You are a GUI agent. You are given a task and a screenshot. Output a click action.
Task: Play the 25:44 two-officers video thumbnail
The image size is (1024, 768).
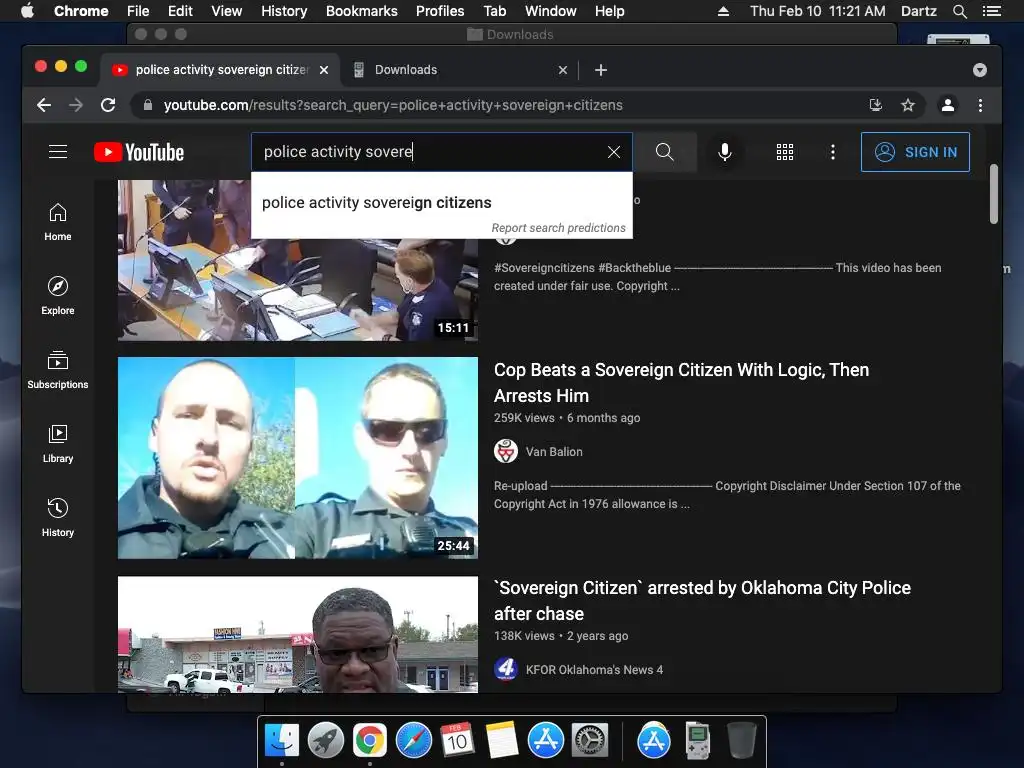(298, 458)
